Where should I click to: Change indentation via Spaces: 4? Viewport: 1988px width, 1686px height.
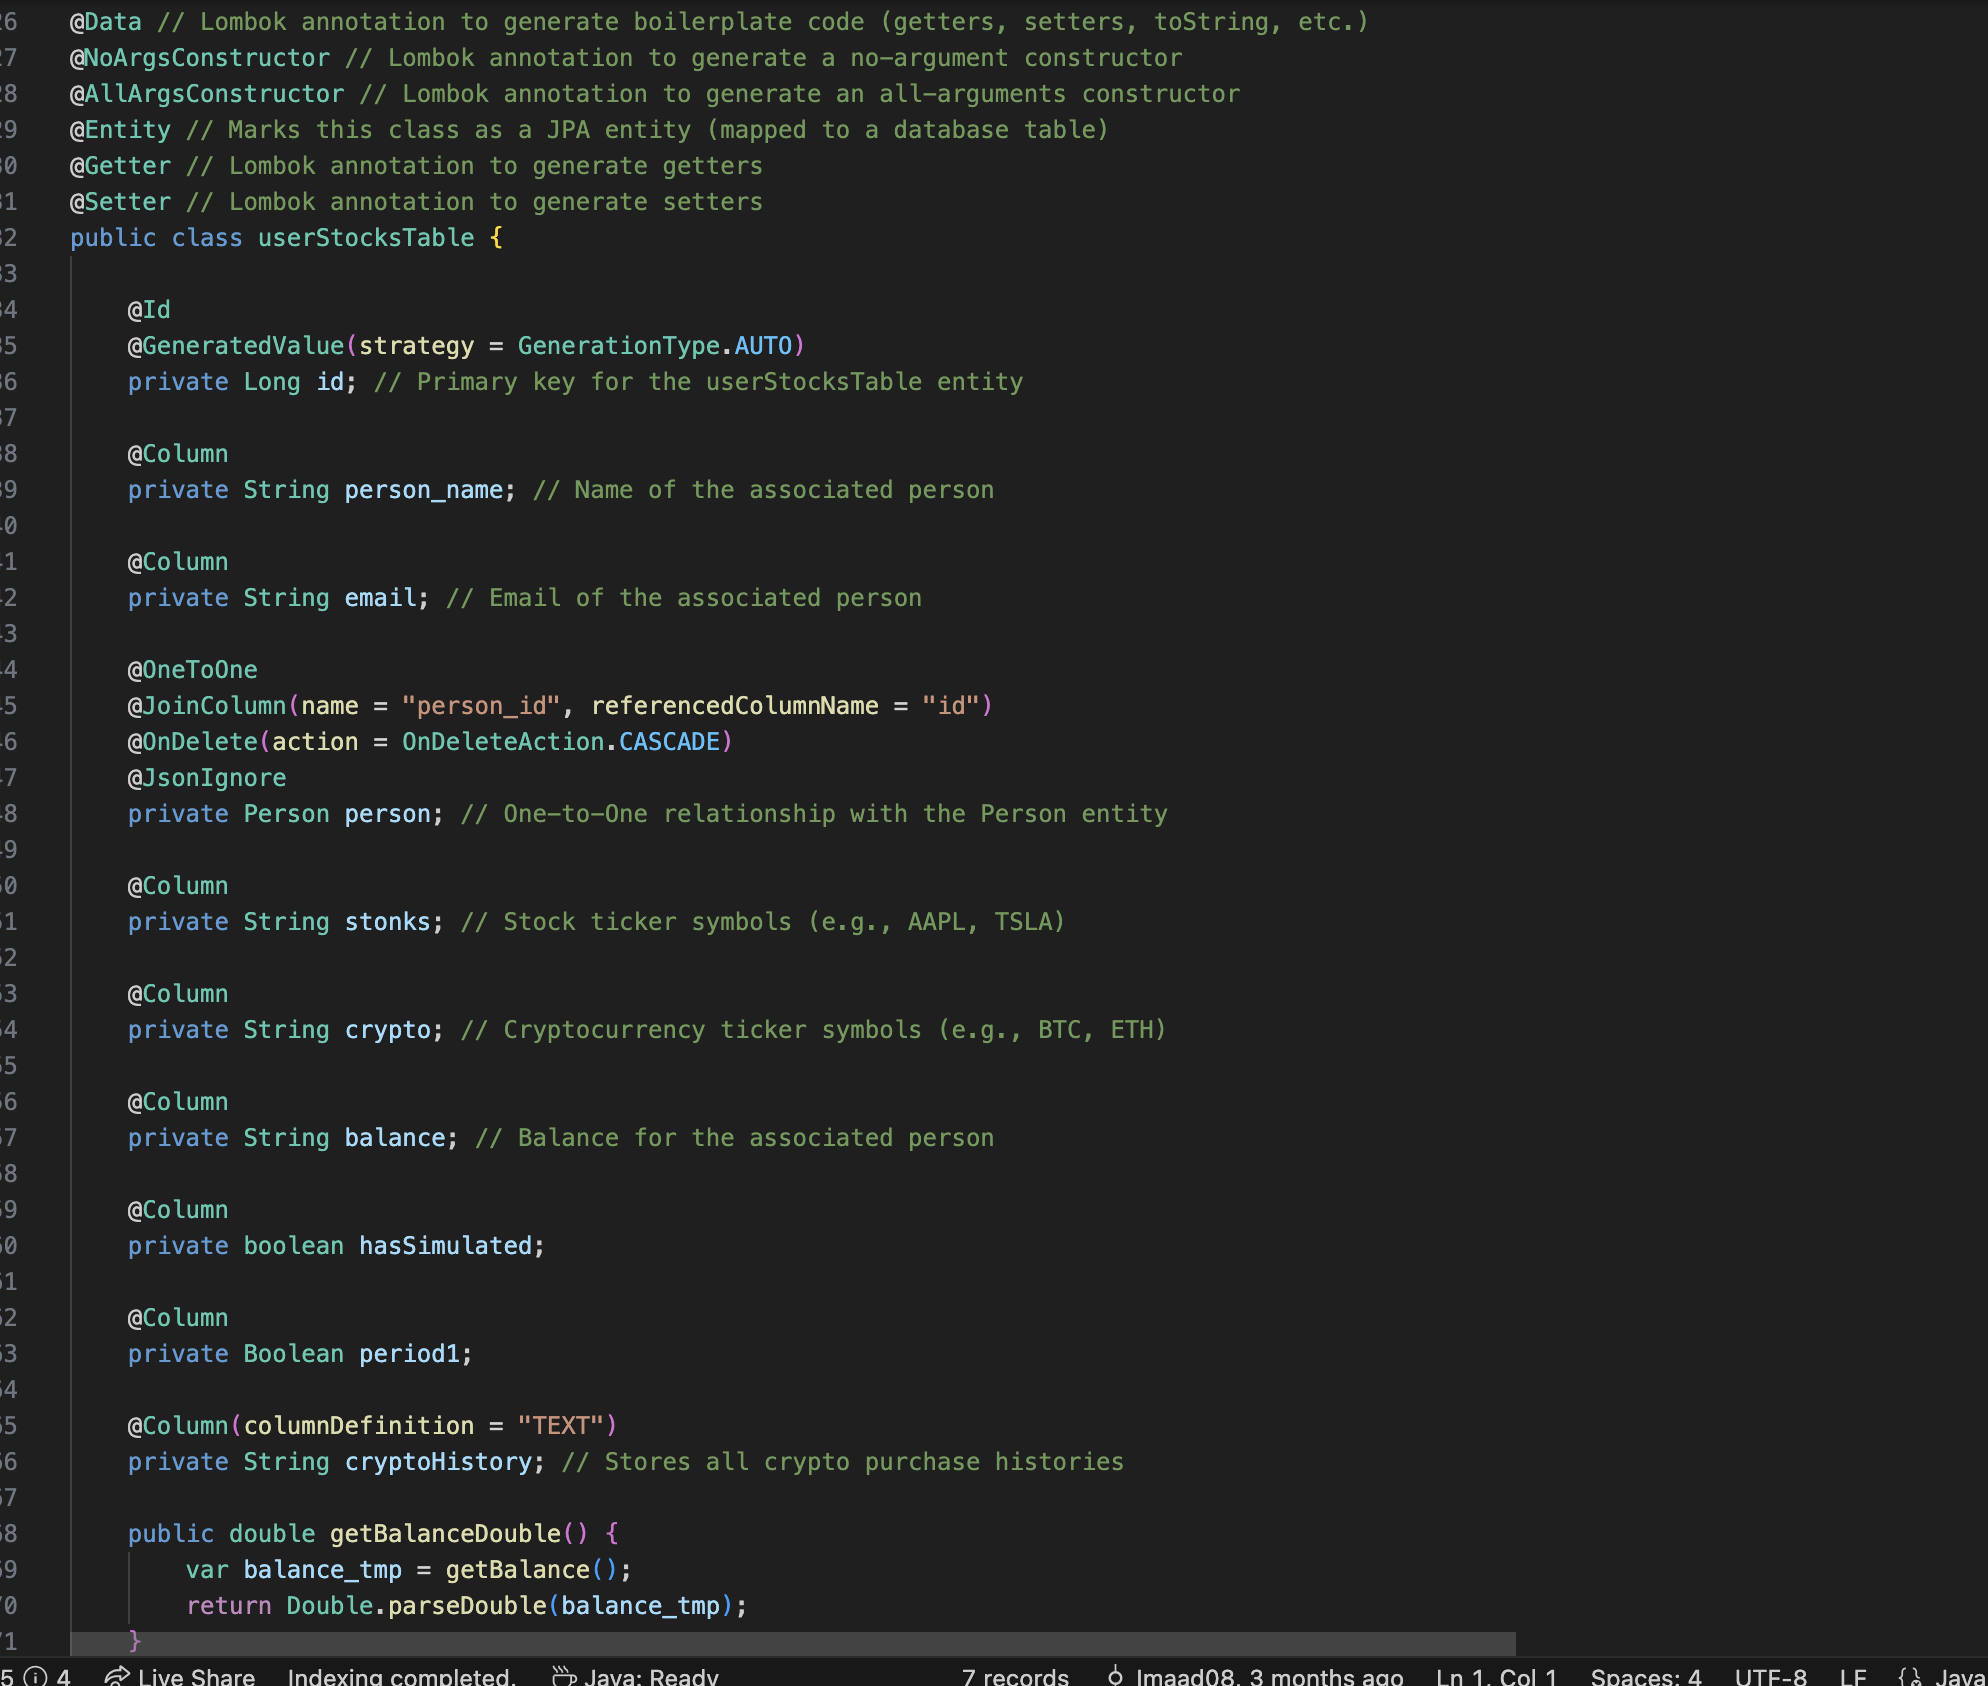[x=1645, y=1677]
